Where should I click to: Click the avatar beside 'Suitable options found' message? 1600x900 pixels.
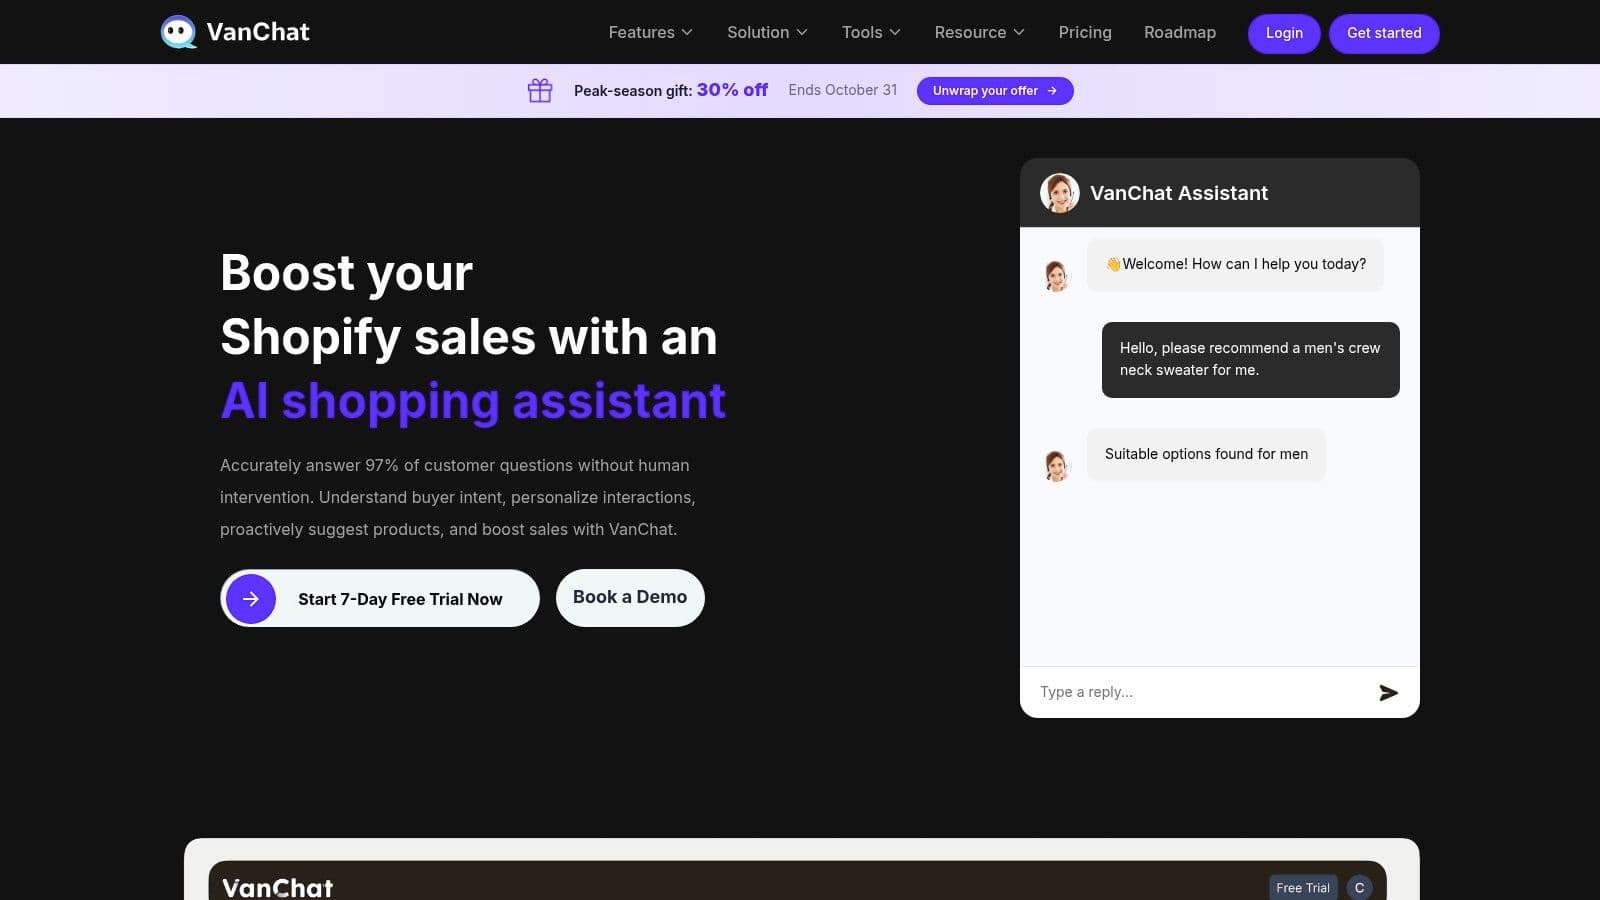(x=1056, y=465)
